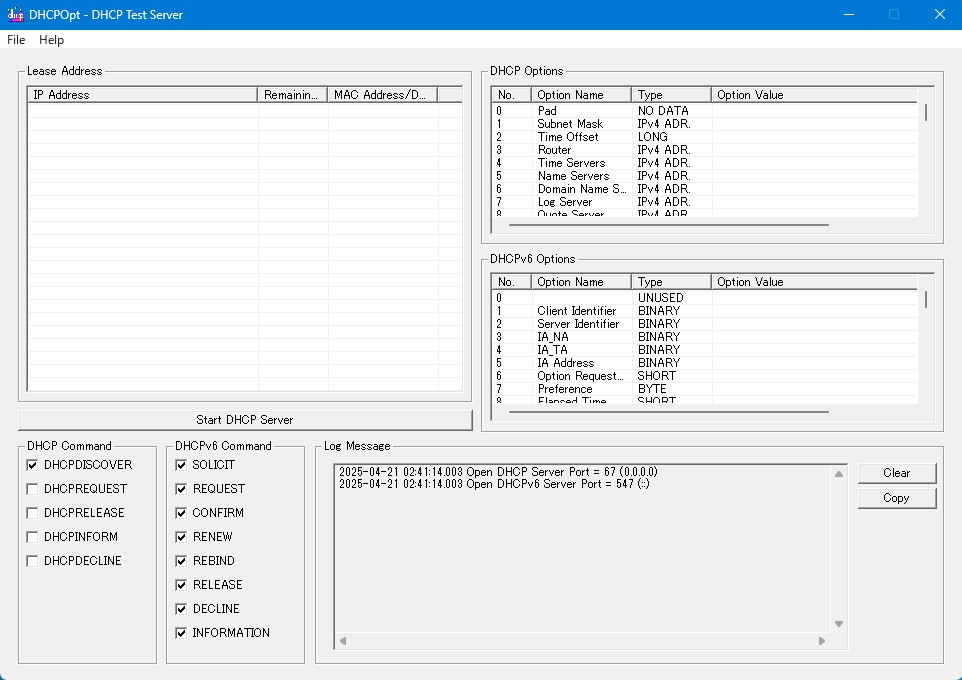This screenshot has width=962, height=680.
Task: Clear the log messages
Action: tap(896, 473)
